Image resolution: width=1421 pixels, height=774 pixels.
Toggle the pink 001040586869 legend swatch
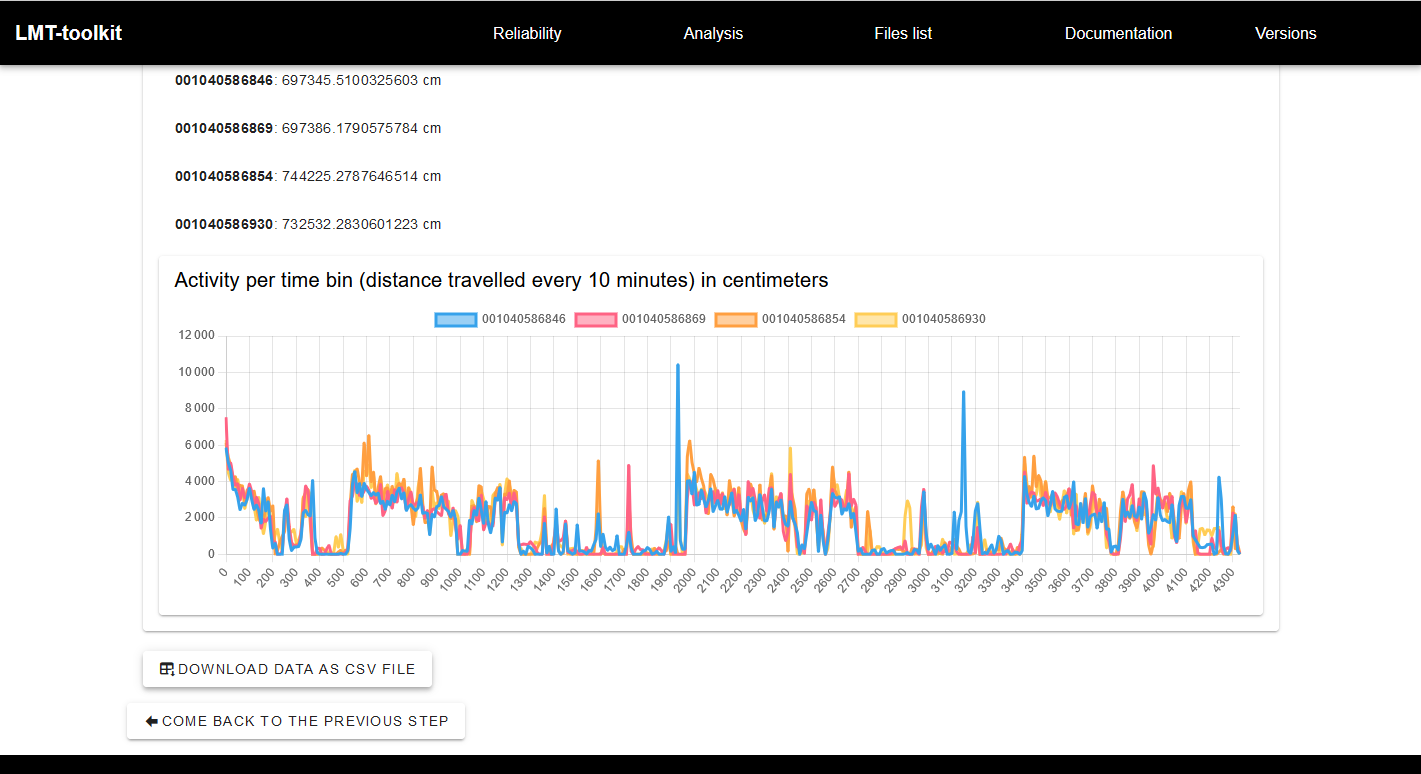(x=596, y=319)
